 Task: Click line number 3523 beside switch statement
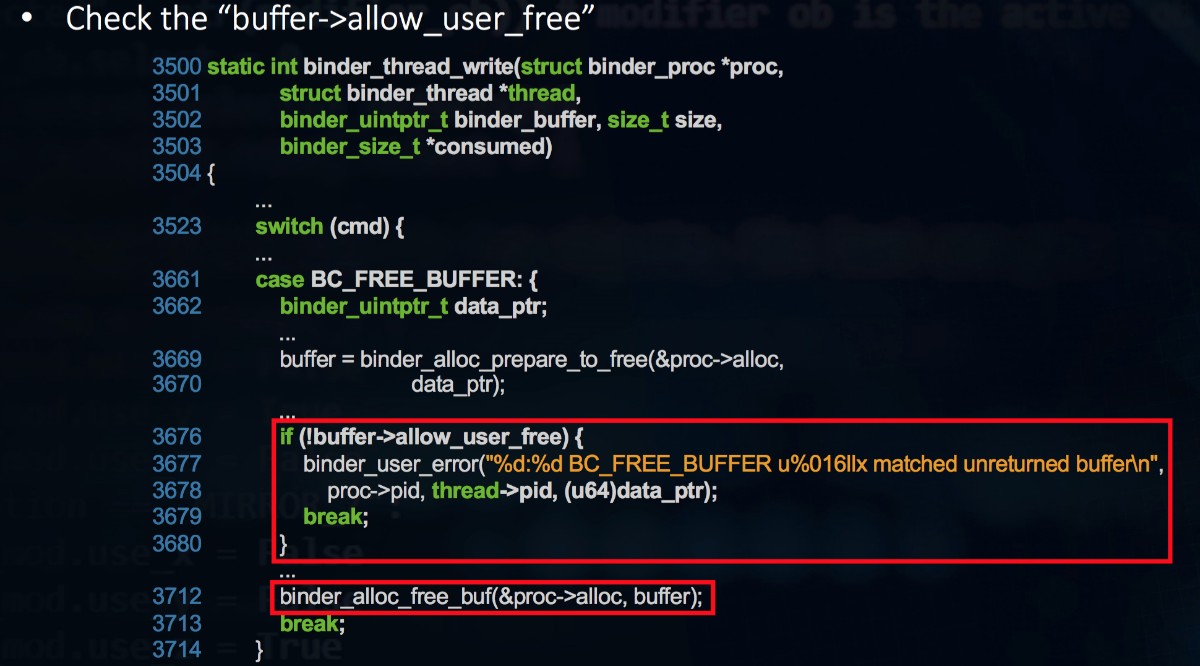(176, 226)
